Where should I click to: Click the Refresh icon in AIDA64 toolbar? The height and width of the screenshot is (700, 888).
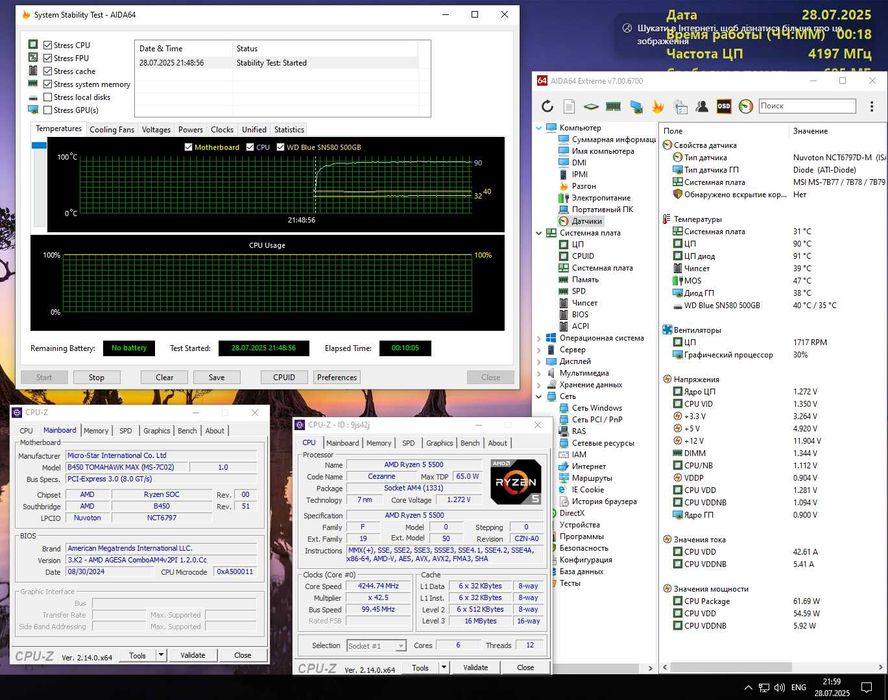point(547,106)
